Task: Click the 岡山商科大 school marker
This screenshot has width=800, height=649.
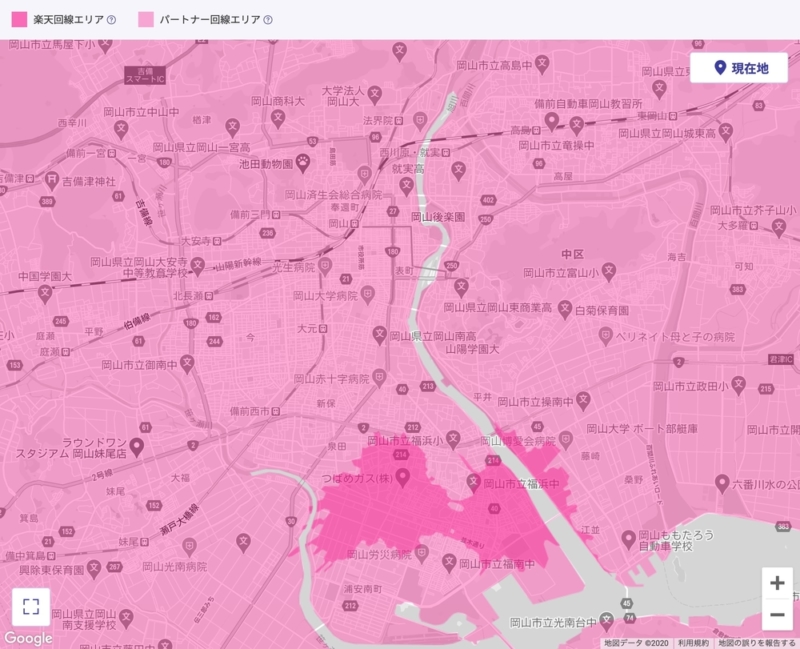Action: click(x=278, y=118)
